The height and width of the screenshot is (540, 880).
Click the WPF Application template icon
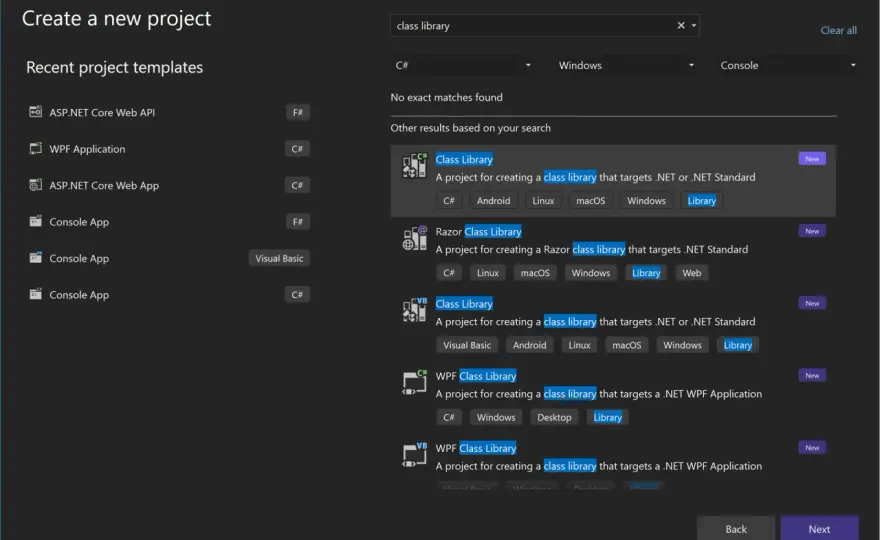point(35,148)
